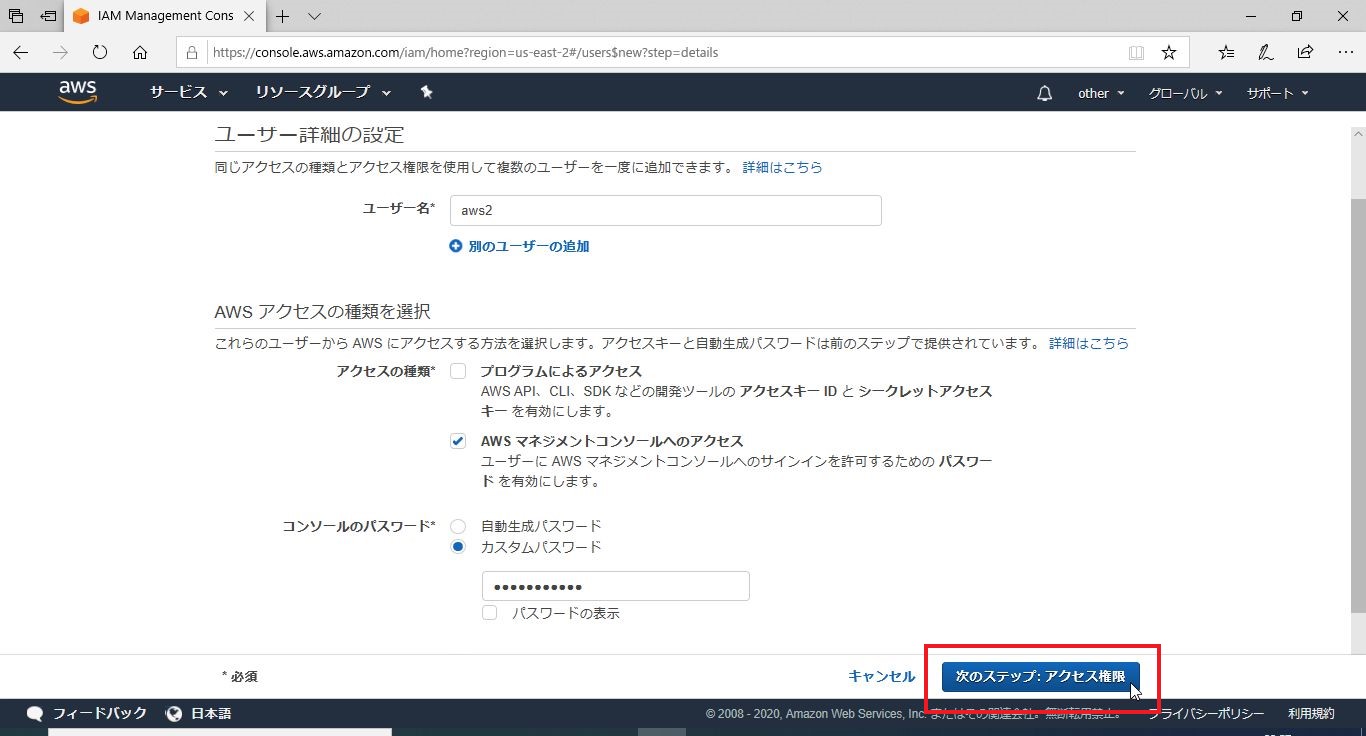This screenshot has height=736, width=1366.
Task: Open the other account dropdown
Action: [1101, 93]
